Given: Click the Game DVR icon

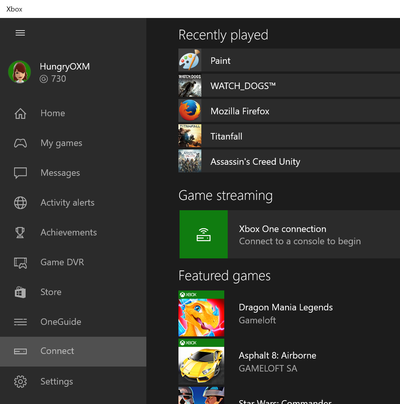Looking at the screenshot, I should pyautogui.click(x=20, y=263).
